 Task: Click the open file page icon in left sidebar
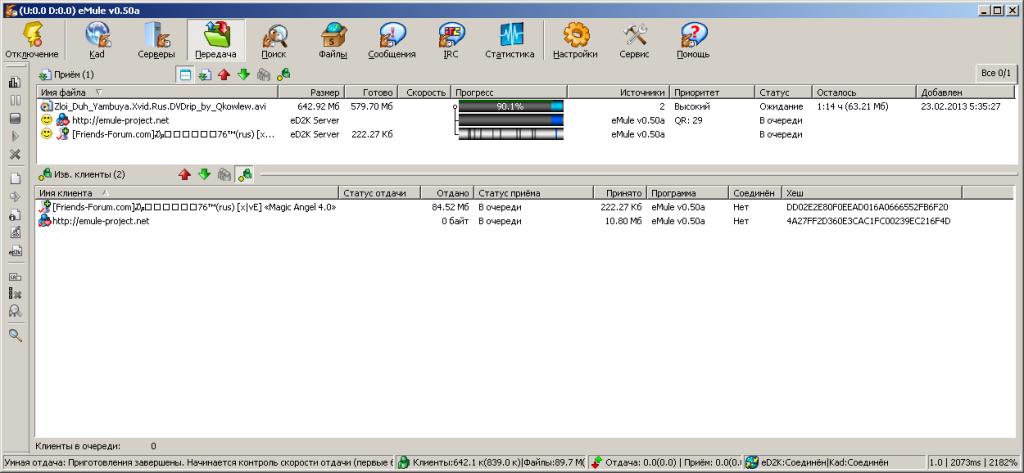15,178
